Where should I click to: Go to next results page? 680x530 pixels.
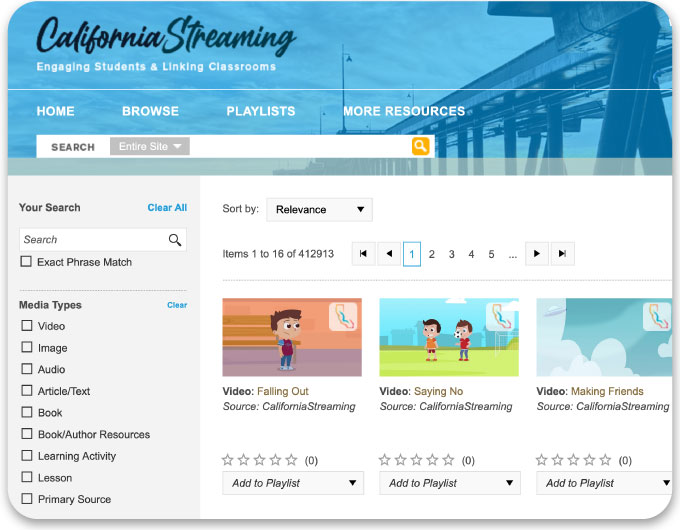pos(537,254)
